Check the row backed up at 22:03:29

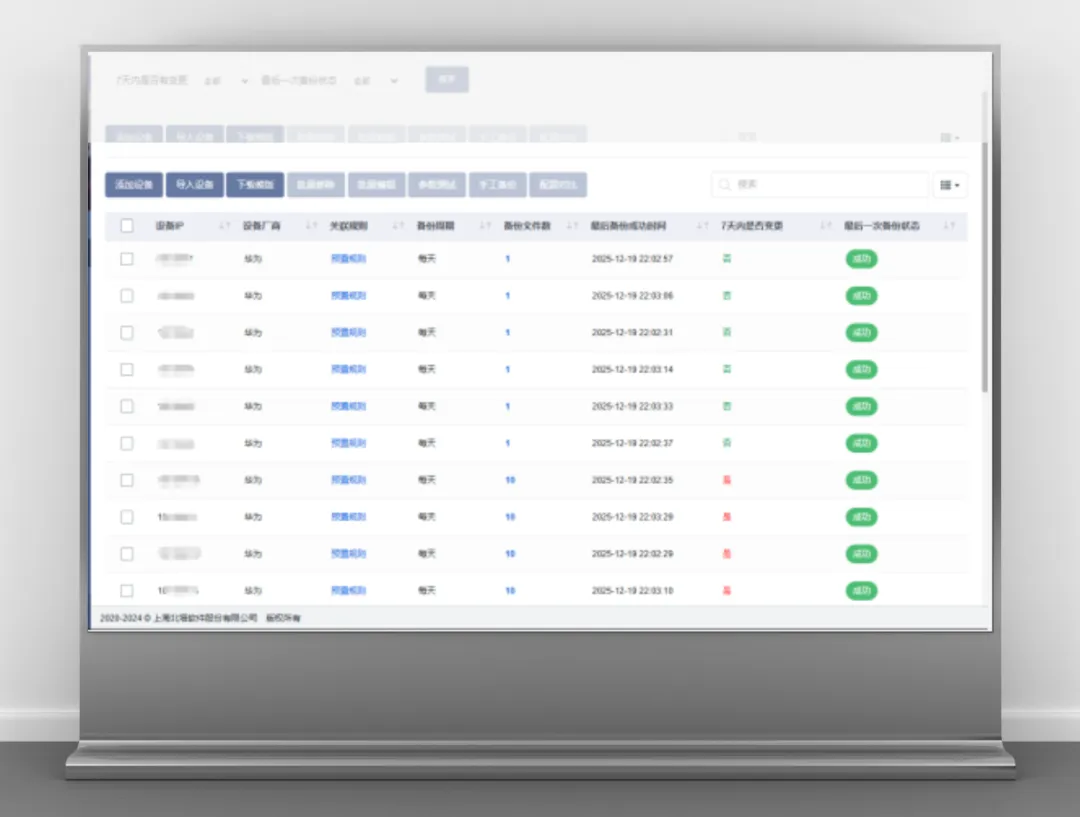[127, 517]
